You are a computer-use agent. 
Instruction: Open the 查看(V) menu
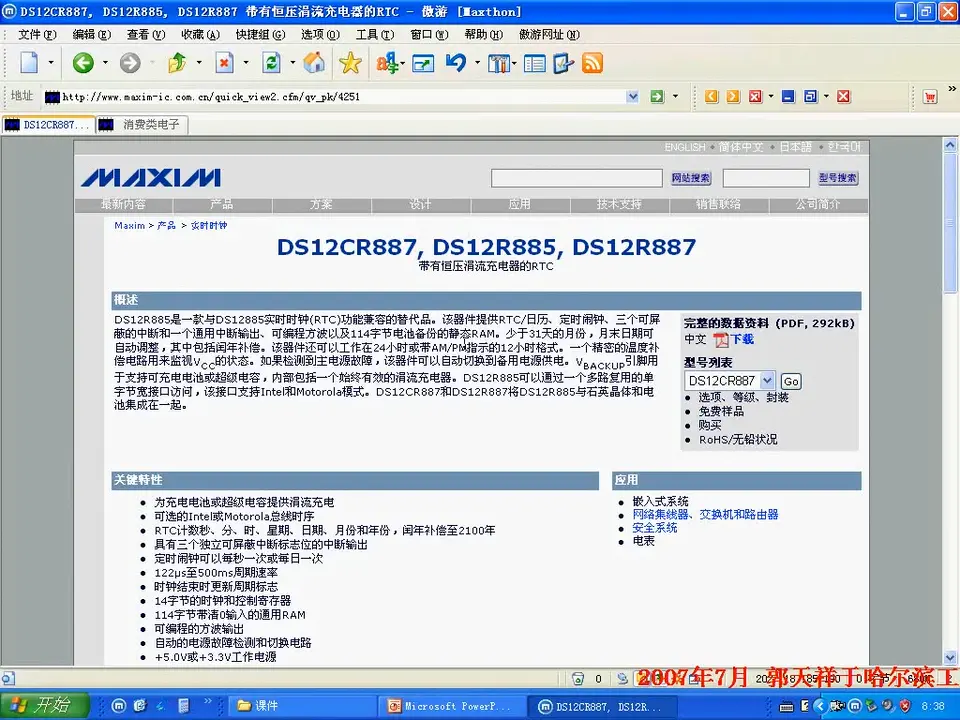click(146, 34)
